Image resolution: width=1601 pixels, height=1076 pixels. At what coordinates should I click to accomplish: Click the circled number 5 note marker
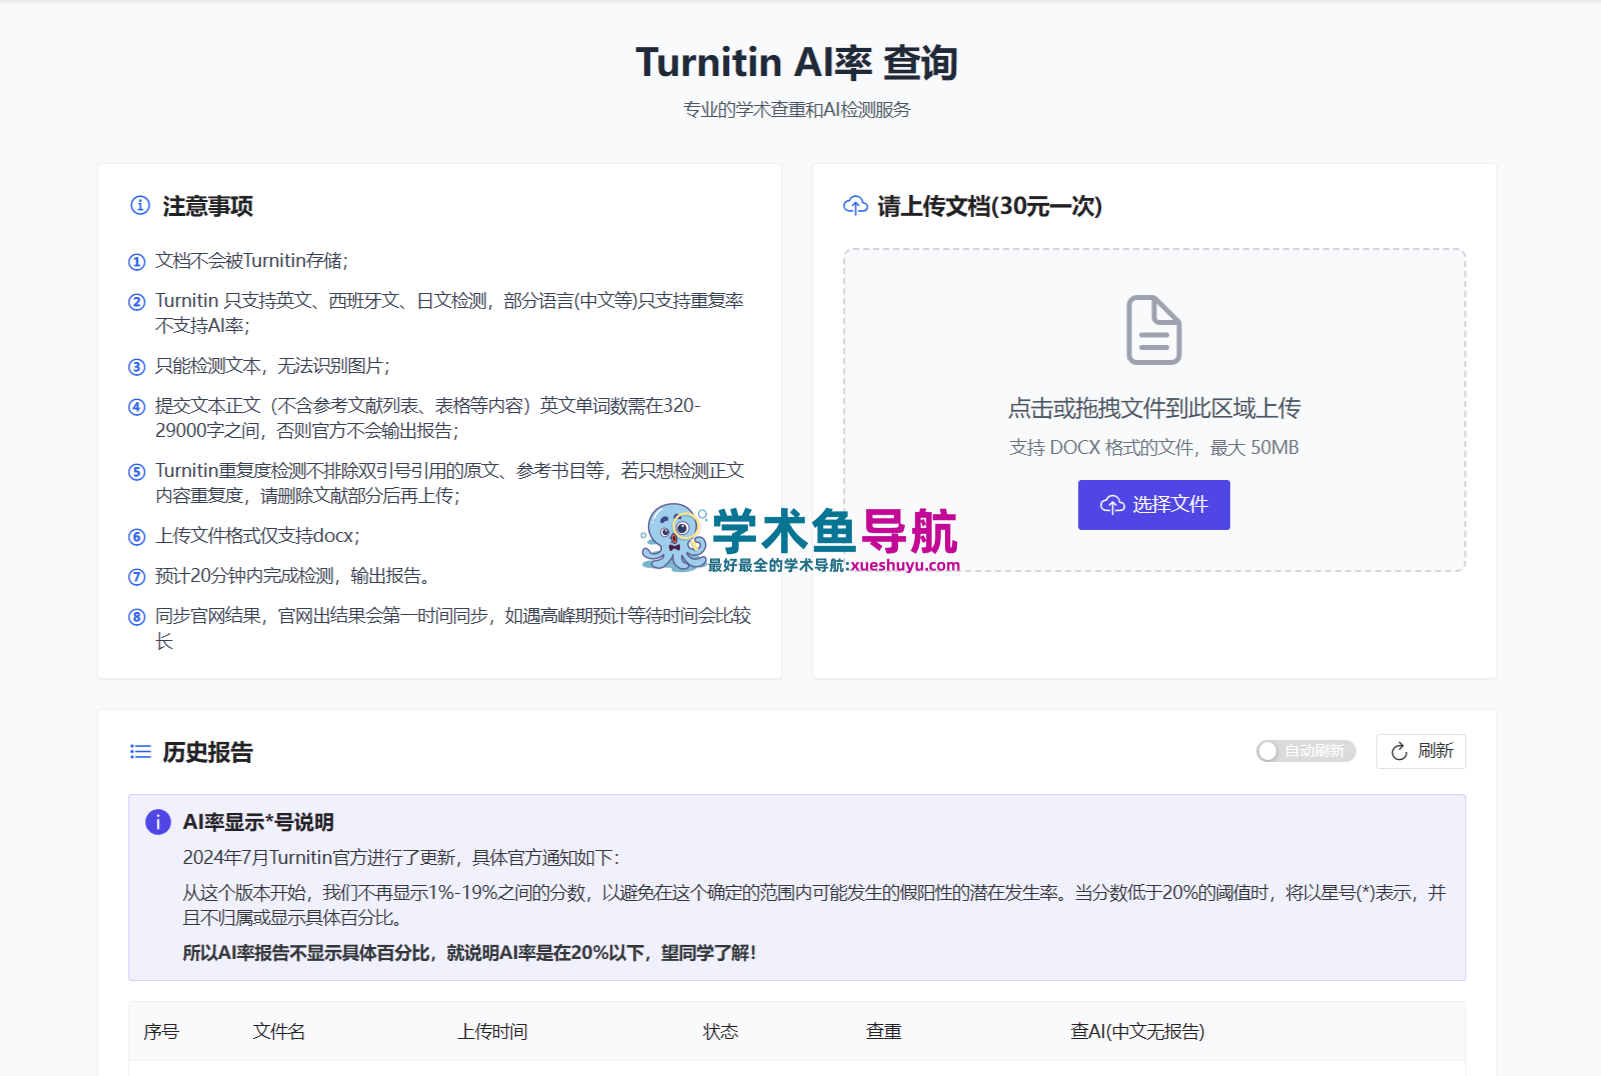tap(137, 472)
